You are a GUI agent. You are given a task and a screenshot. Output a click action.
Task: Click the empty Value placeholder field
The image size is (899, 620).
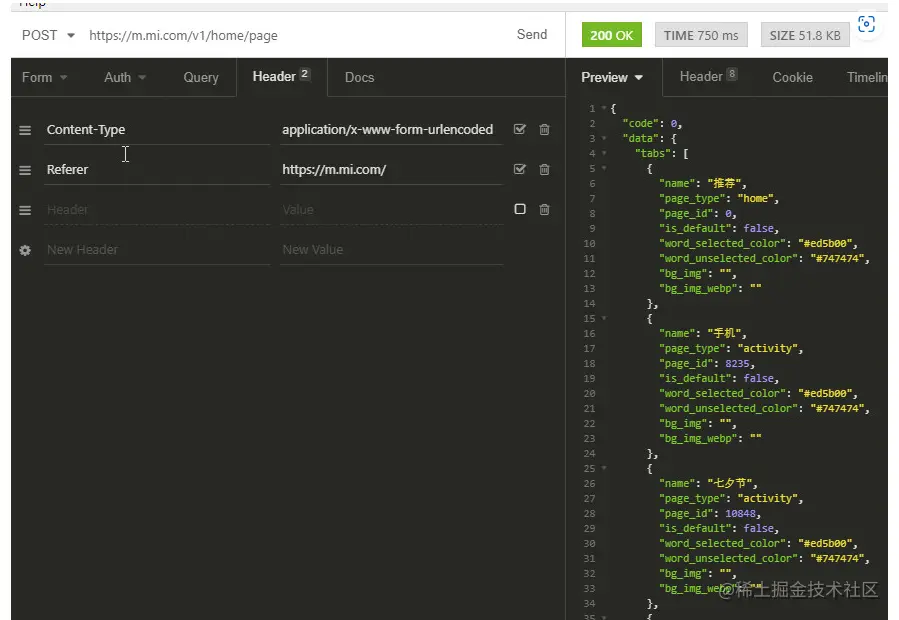point(392,210)
